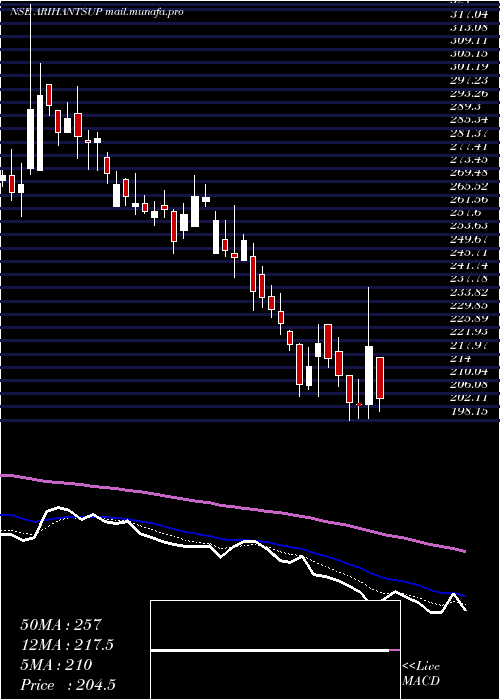500x700 pixels.
Task: Click the 317.04 price axis label
Action: [x=469, y=15]
